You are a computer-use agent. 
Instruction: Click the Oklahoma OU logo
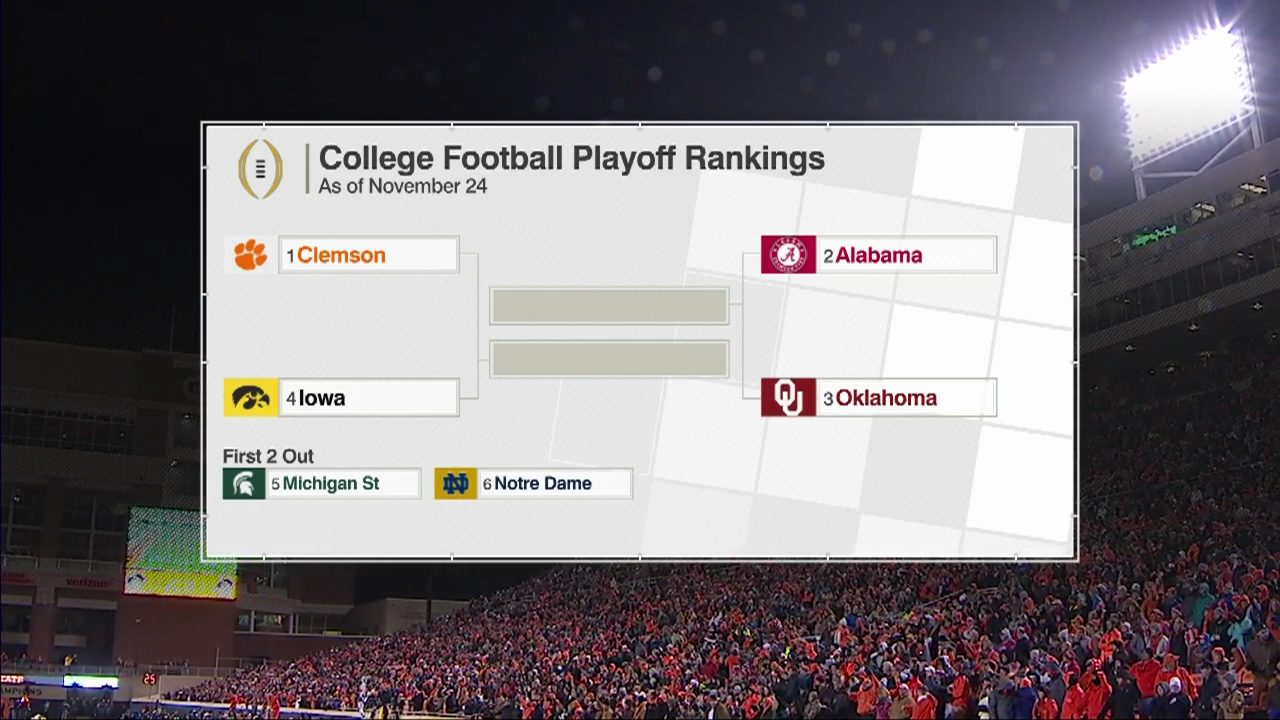(x=788, y=397)
